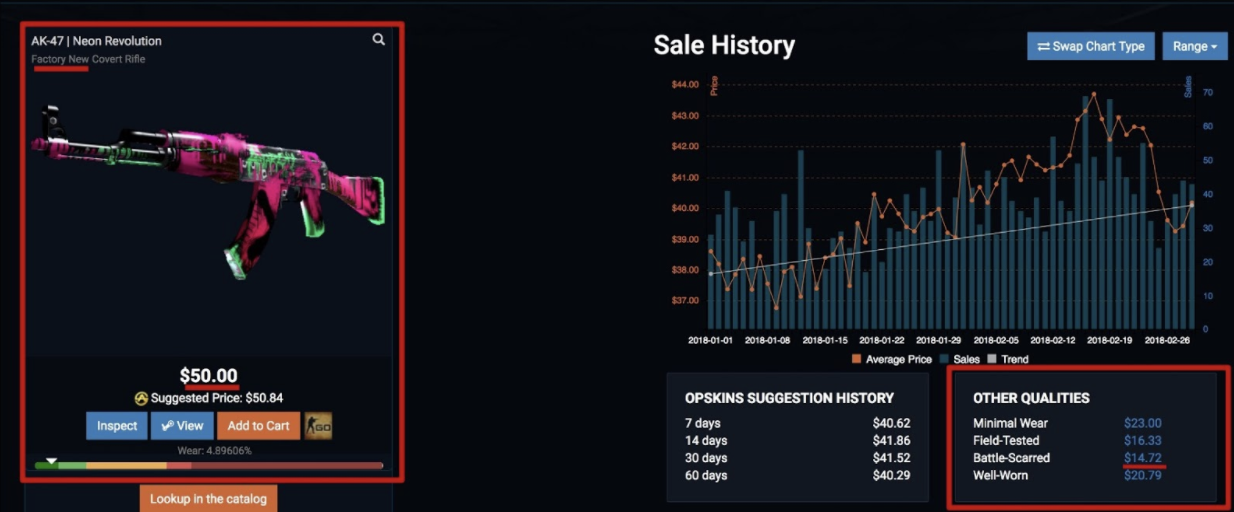The height and width of the screenshot is (512, 1234).
Task: Click the Other Qualities heading
Action: tap(1031, 398)
